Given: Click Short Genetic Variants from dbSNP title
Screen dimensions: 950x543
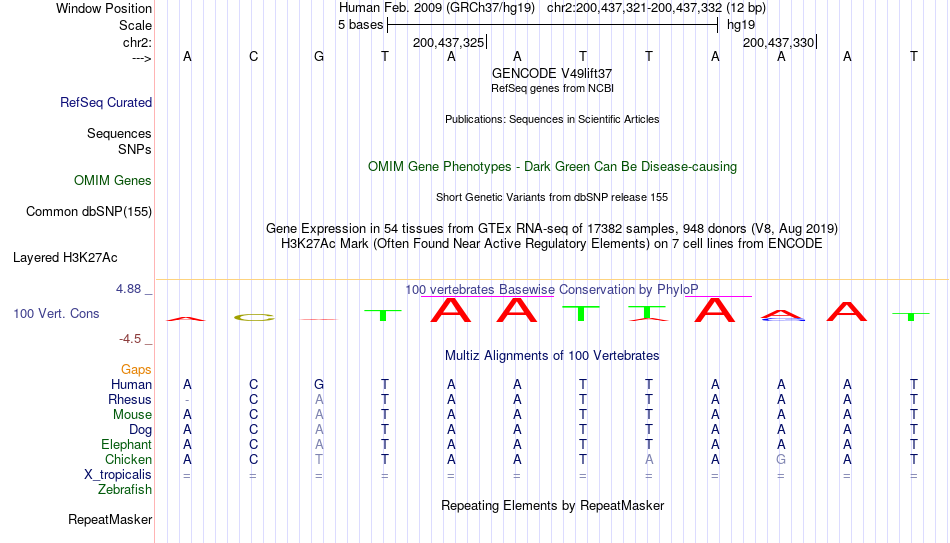Looking at the screenshot, I should pos(552,198).
